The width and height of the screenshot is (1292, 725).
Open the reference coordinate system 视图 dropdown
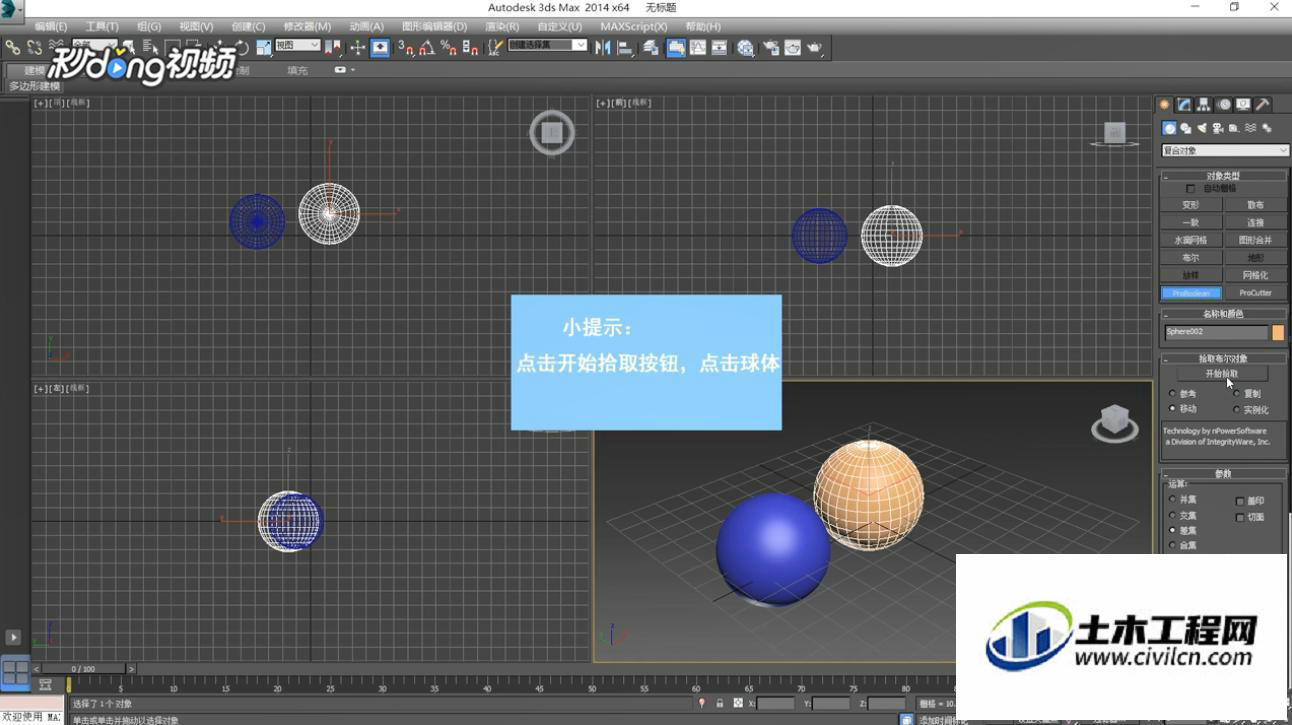pyautogui.click(x=297, y=46)
